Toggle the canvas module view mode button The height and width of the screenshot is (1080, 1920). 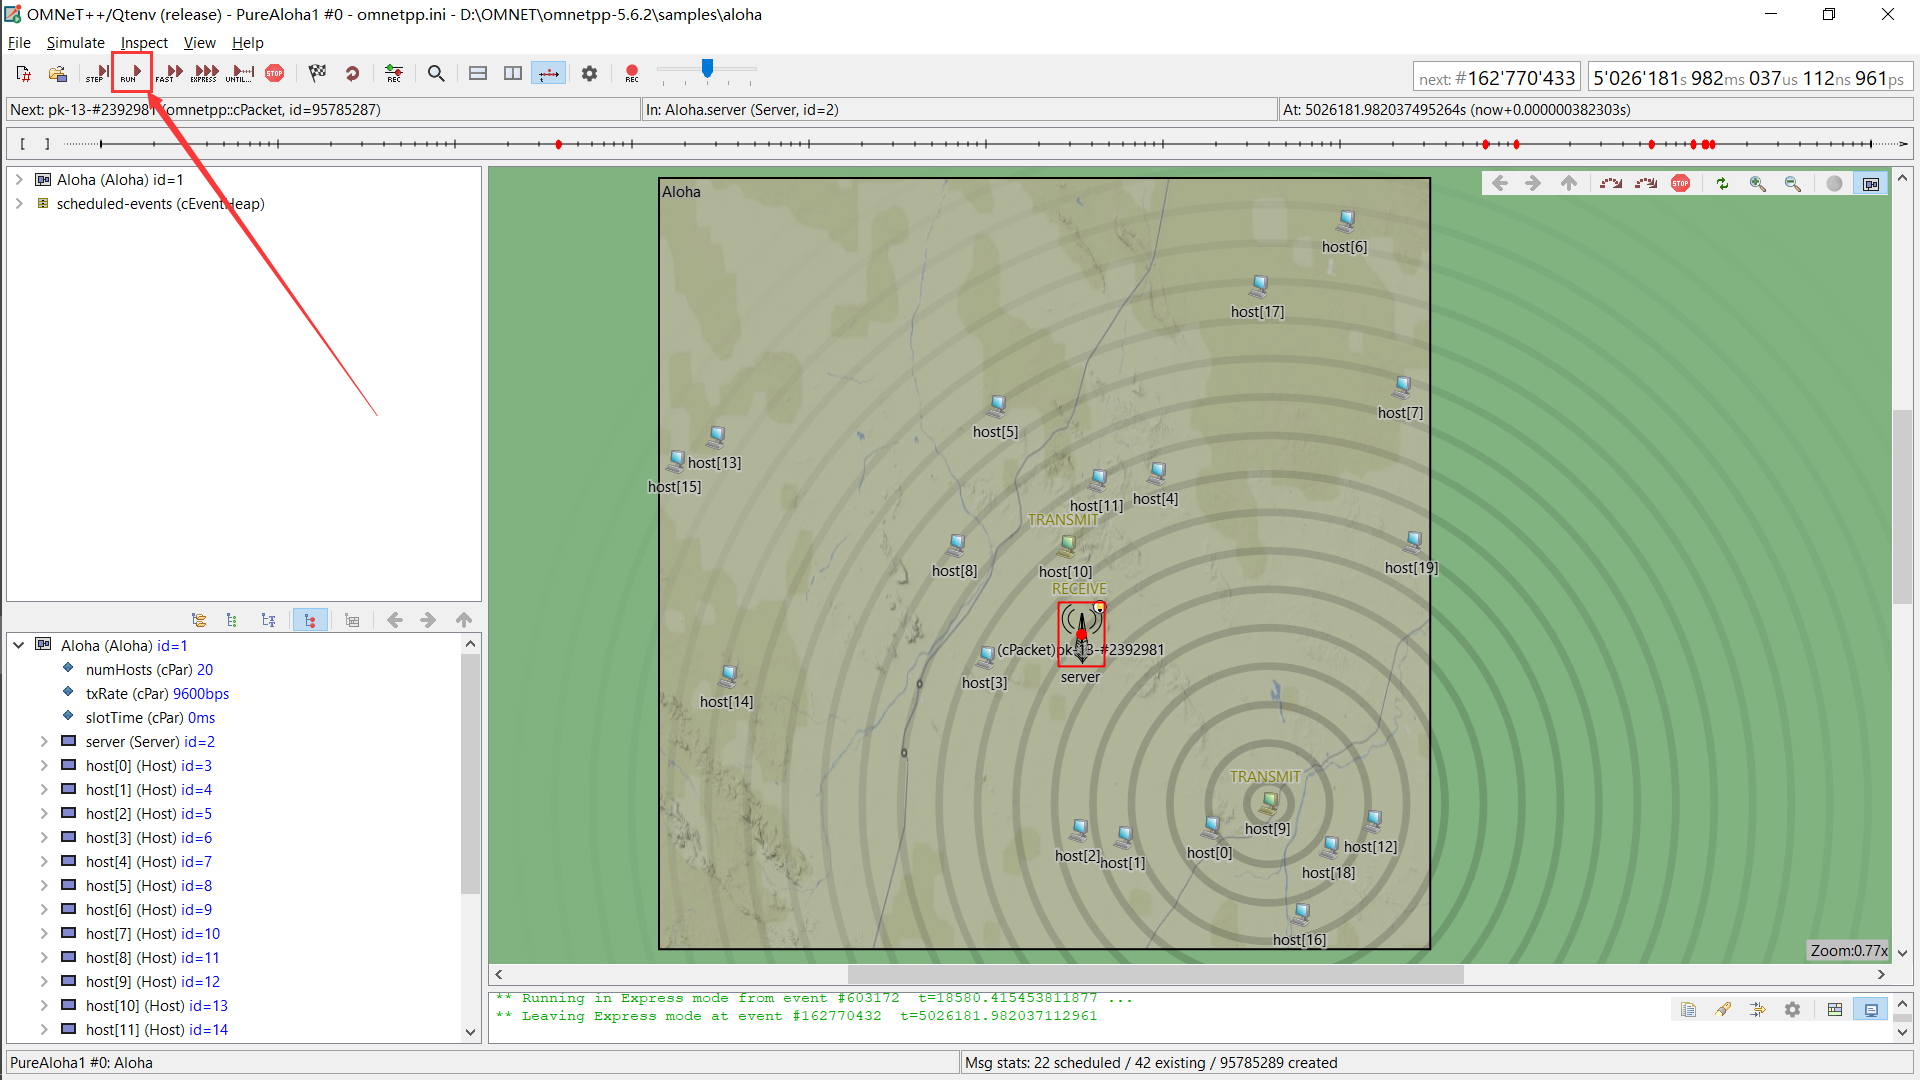coord(1870,183)
